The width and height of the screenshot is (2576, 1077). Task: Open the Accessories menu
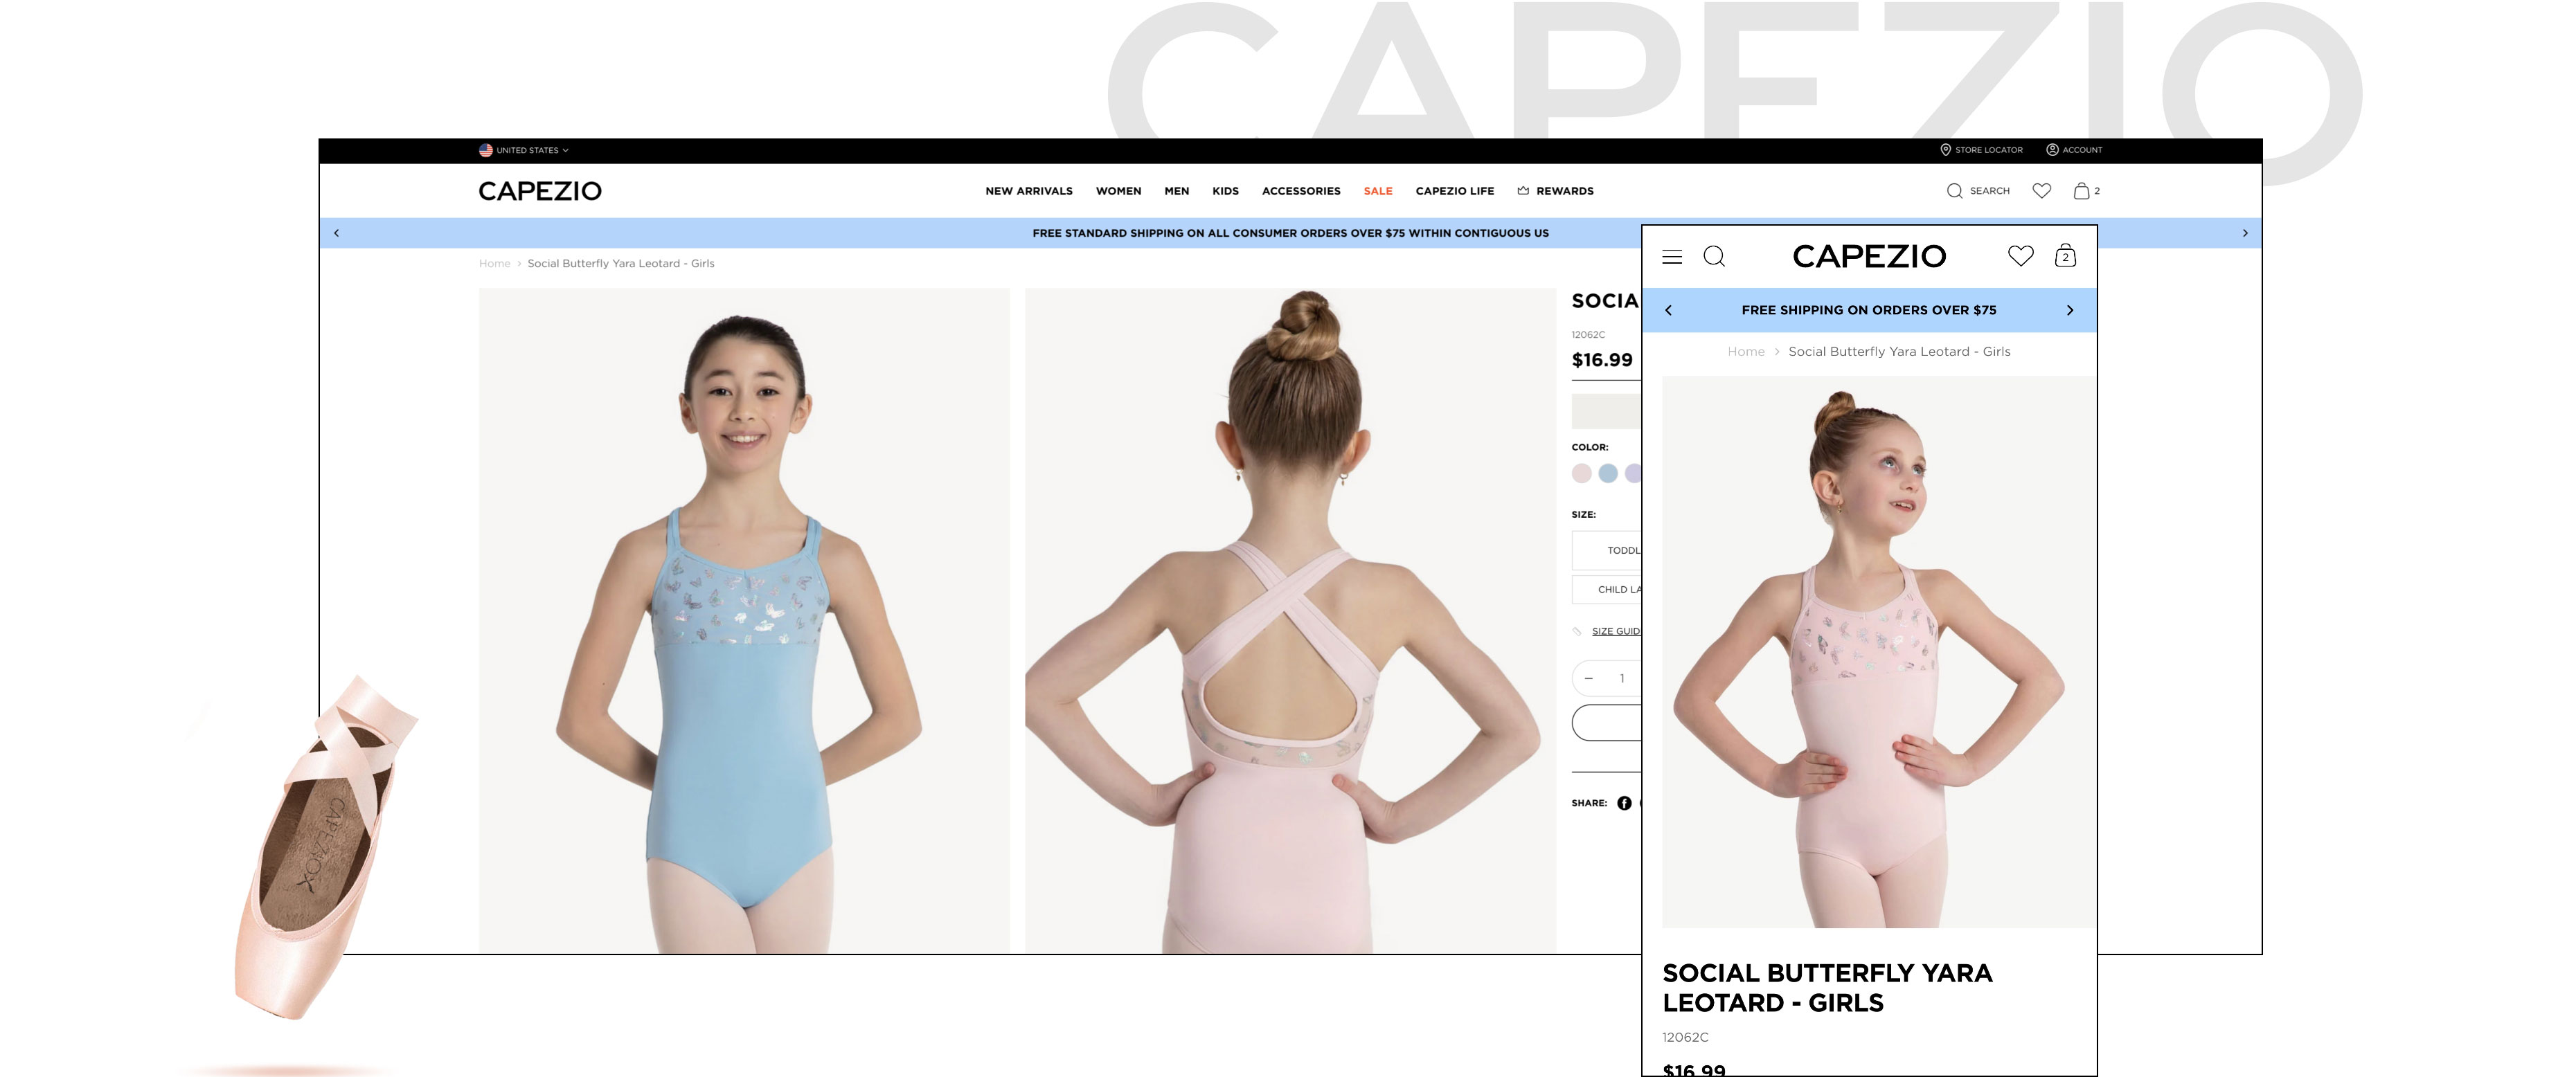tap(1301, 191)
